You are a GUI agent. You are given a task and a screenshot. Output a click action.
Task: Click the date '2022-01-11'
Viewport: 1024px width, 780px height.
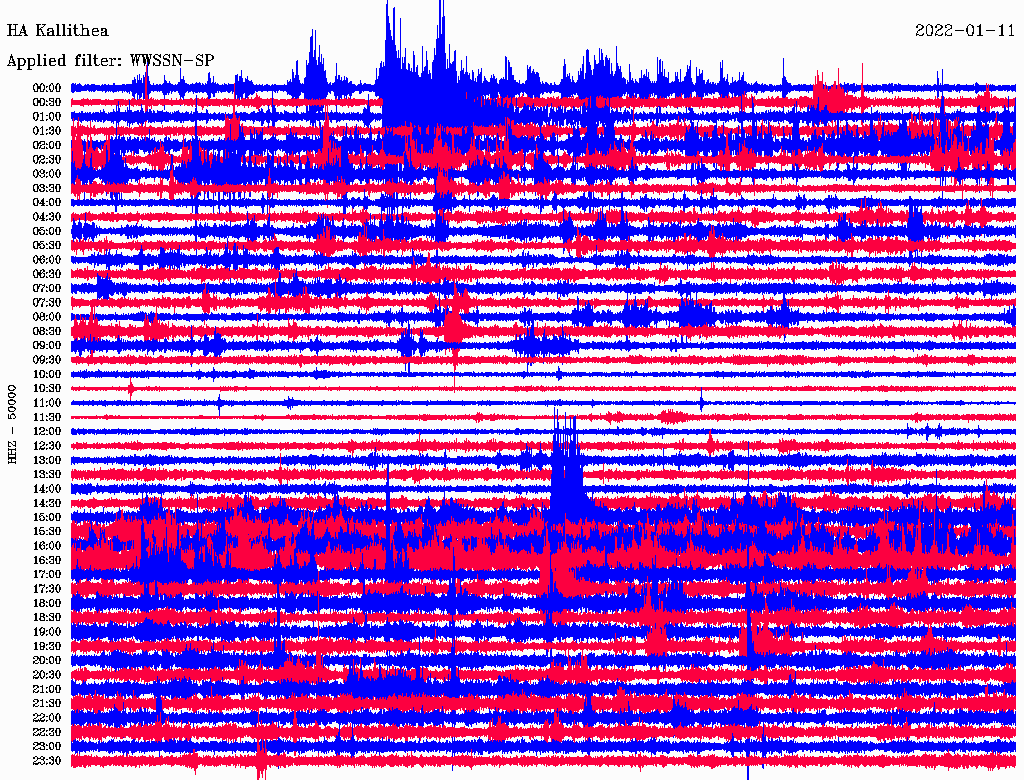965,31
